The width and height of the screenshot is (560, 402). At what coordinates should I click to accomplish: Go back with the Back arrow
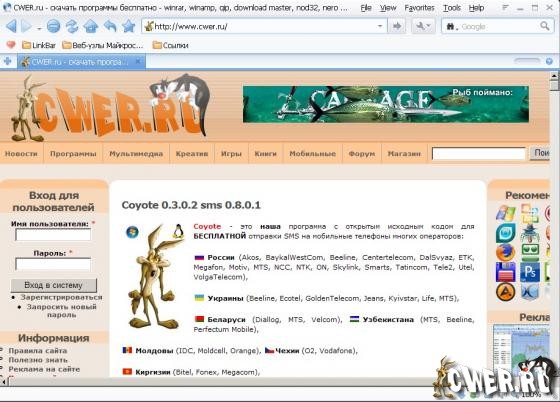[x=11, y=26]
